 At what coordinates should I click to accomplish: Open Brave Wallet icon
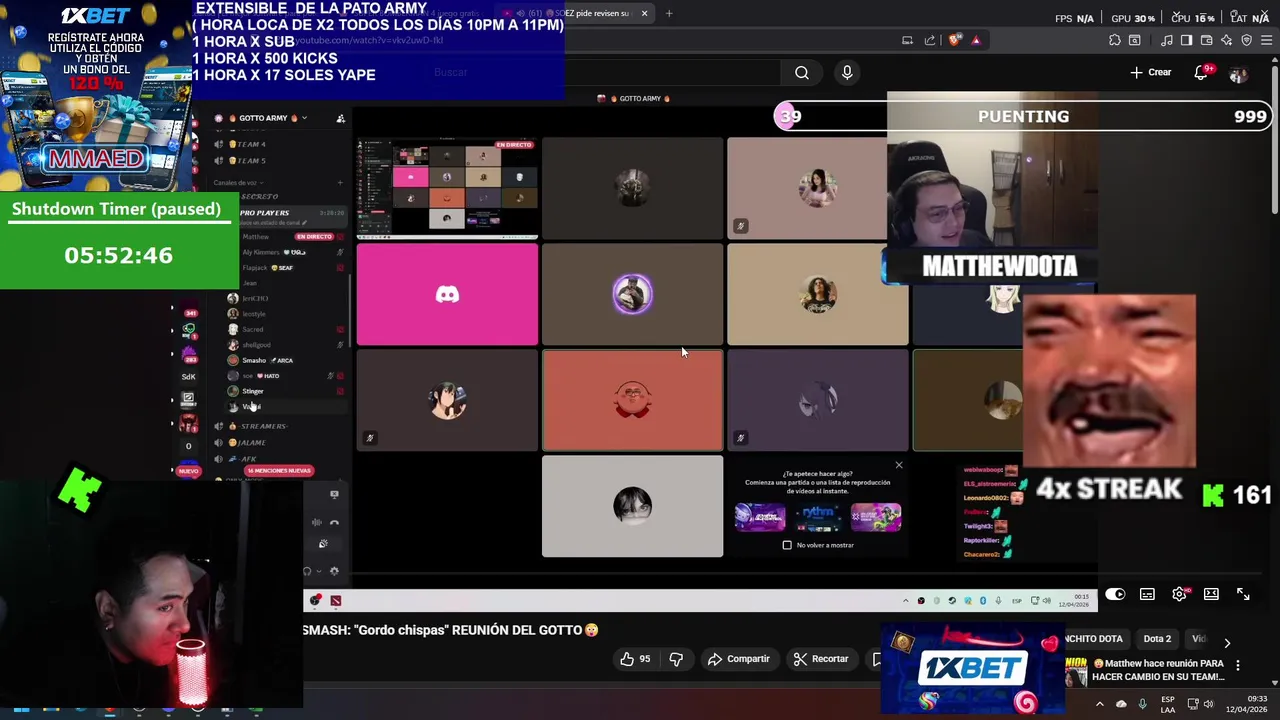(1207, 40)
